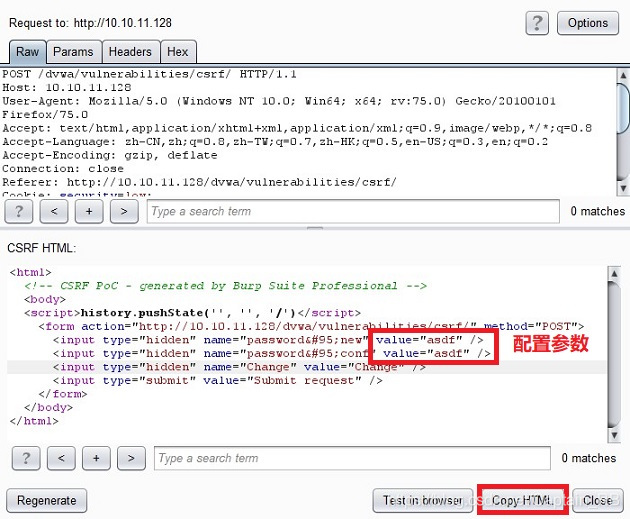Click the Copy HTML button
Image resolution: width=630 pixels, height=519 pixels.
523,501
